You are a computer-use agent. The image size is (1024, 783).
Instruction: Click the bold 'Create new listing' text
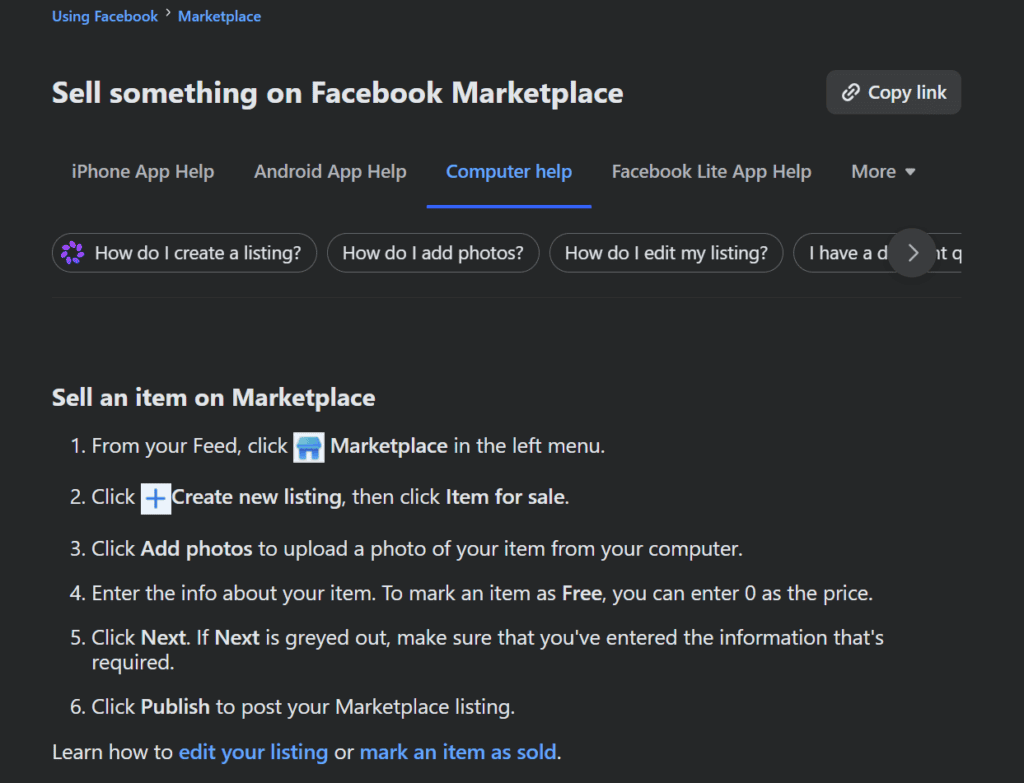click(257, 497)
